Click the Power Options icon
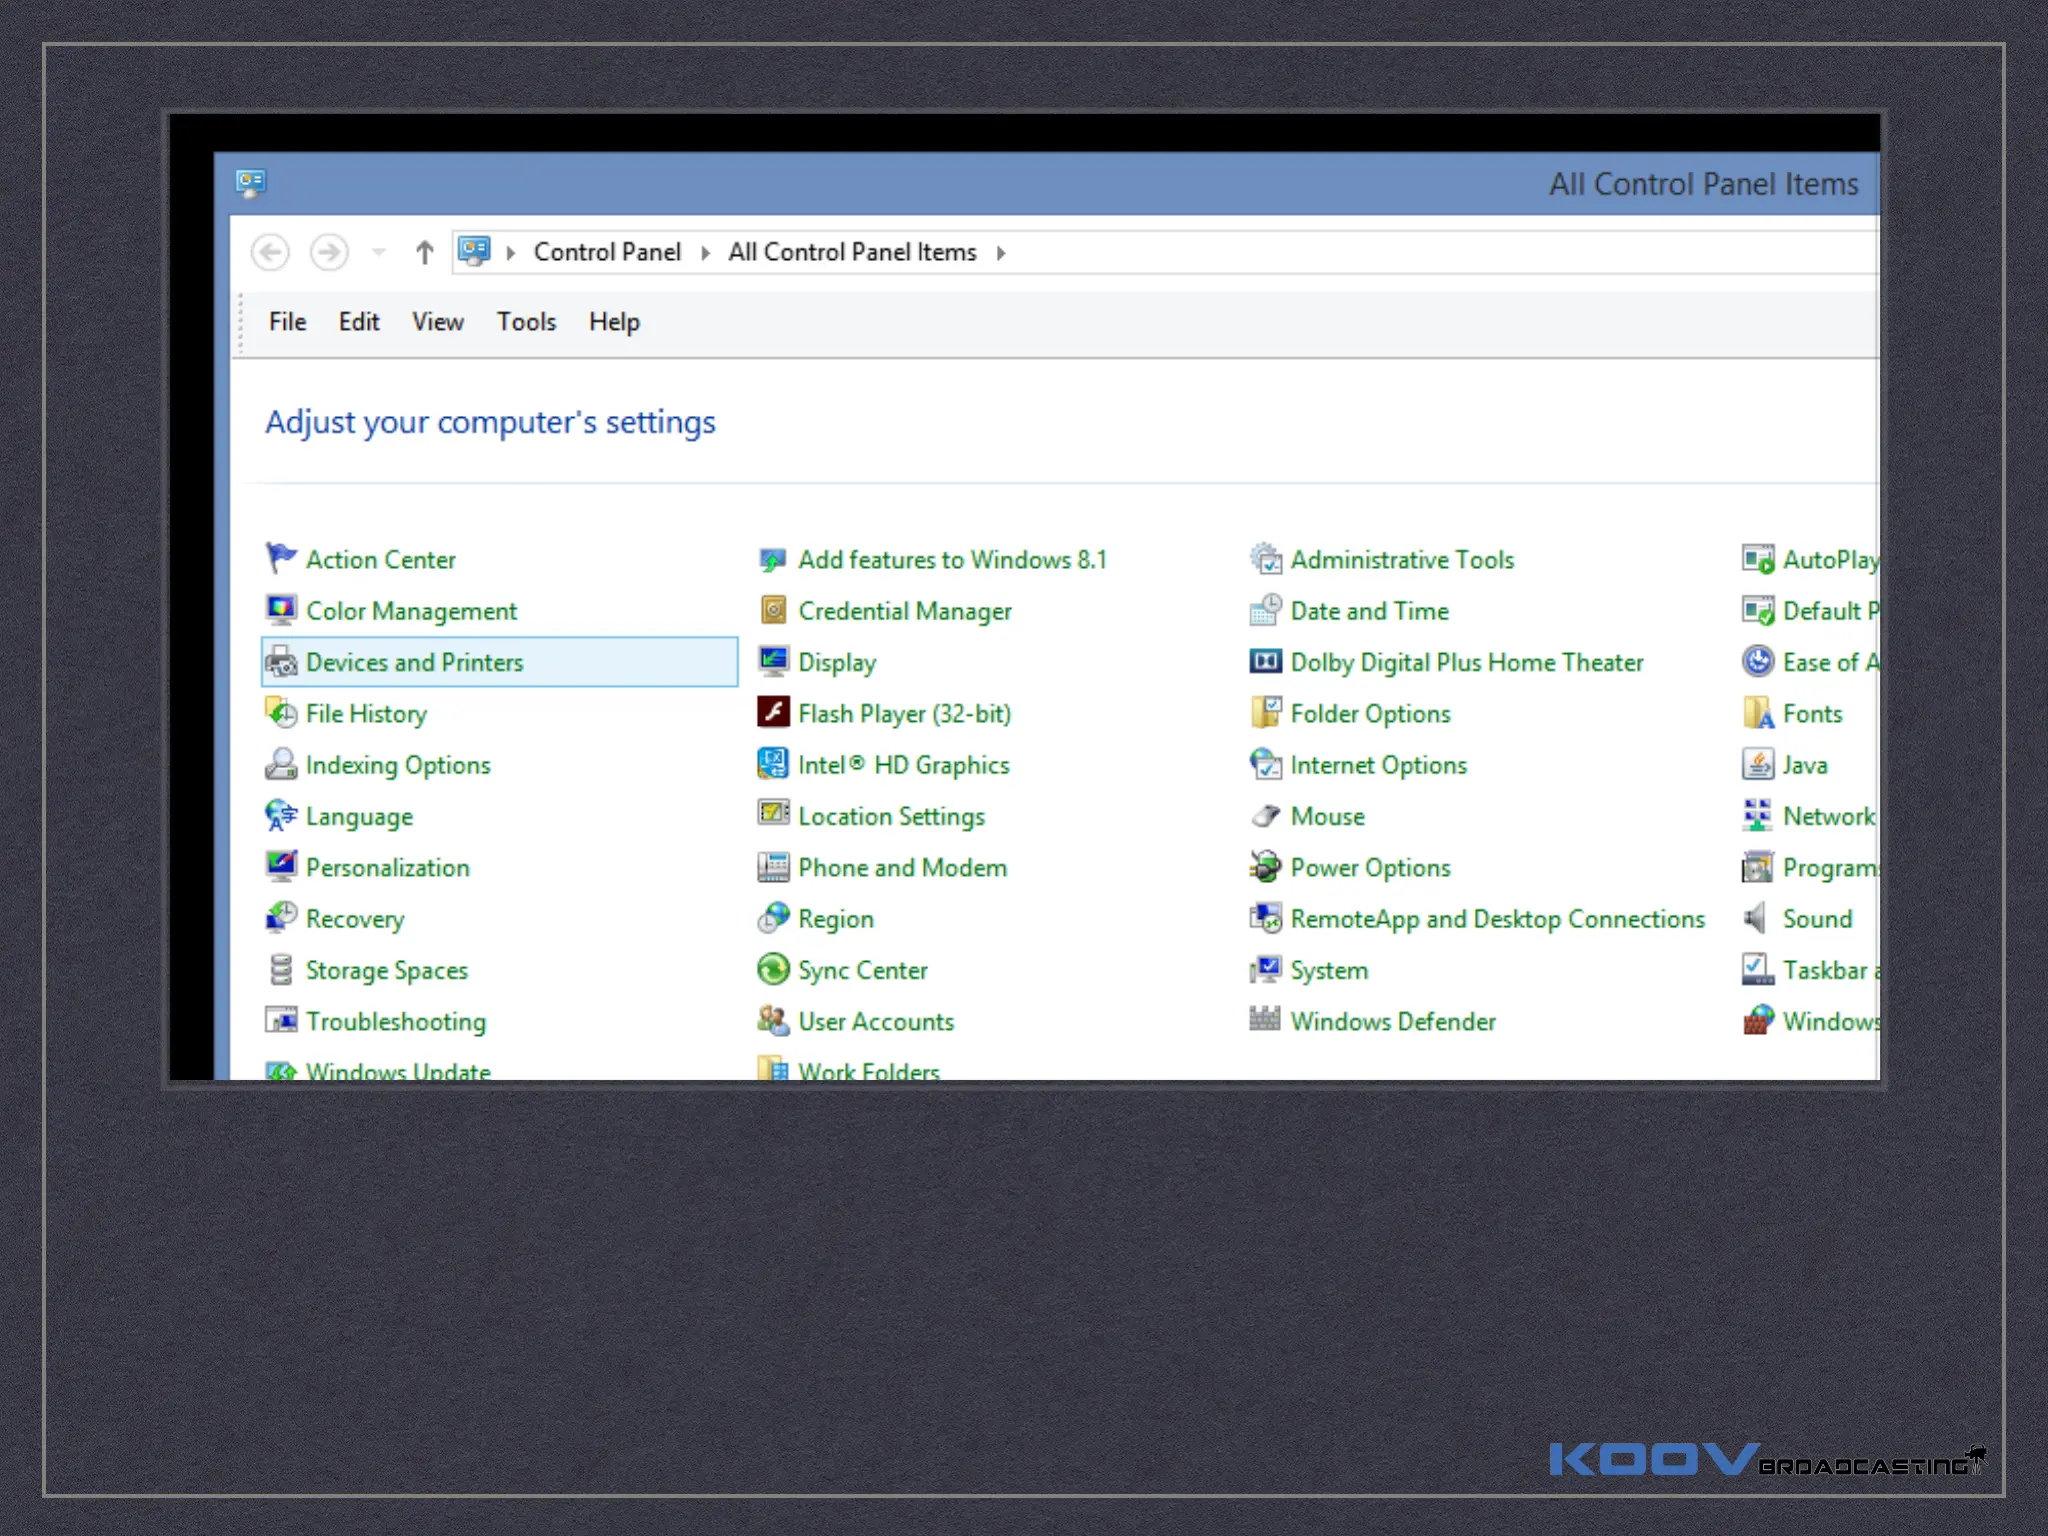The width and height of the screenshot is (2048, 1536). click(1265, 866)
